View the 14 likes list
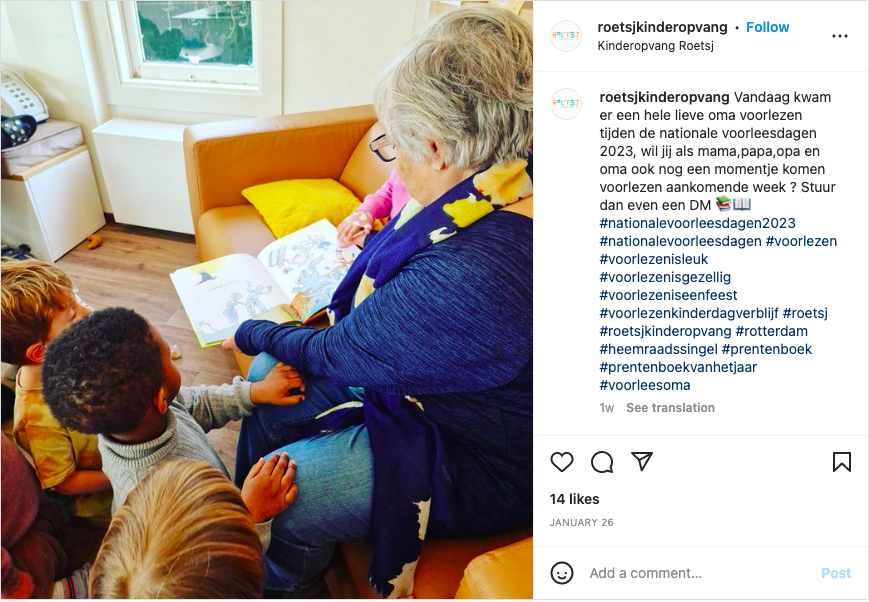 click(x=574, y=499)
